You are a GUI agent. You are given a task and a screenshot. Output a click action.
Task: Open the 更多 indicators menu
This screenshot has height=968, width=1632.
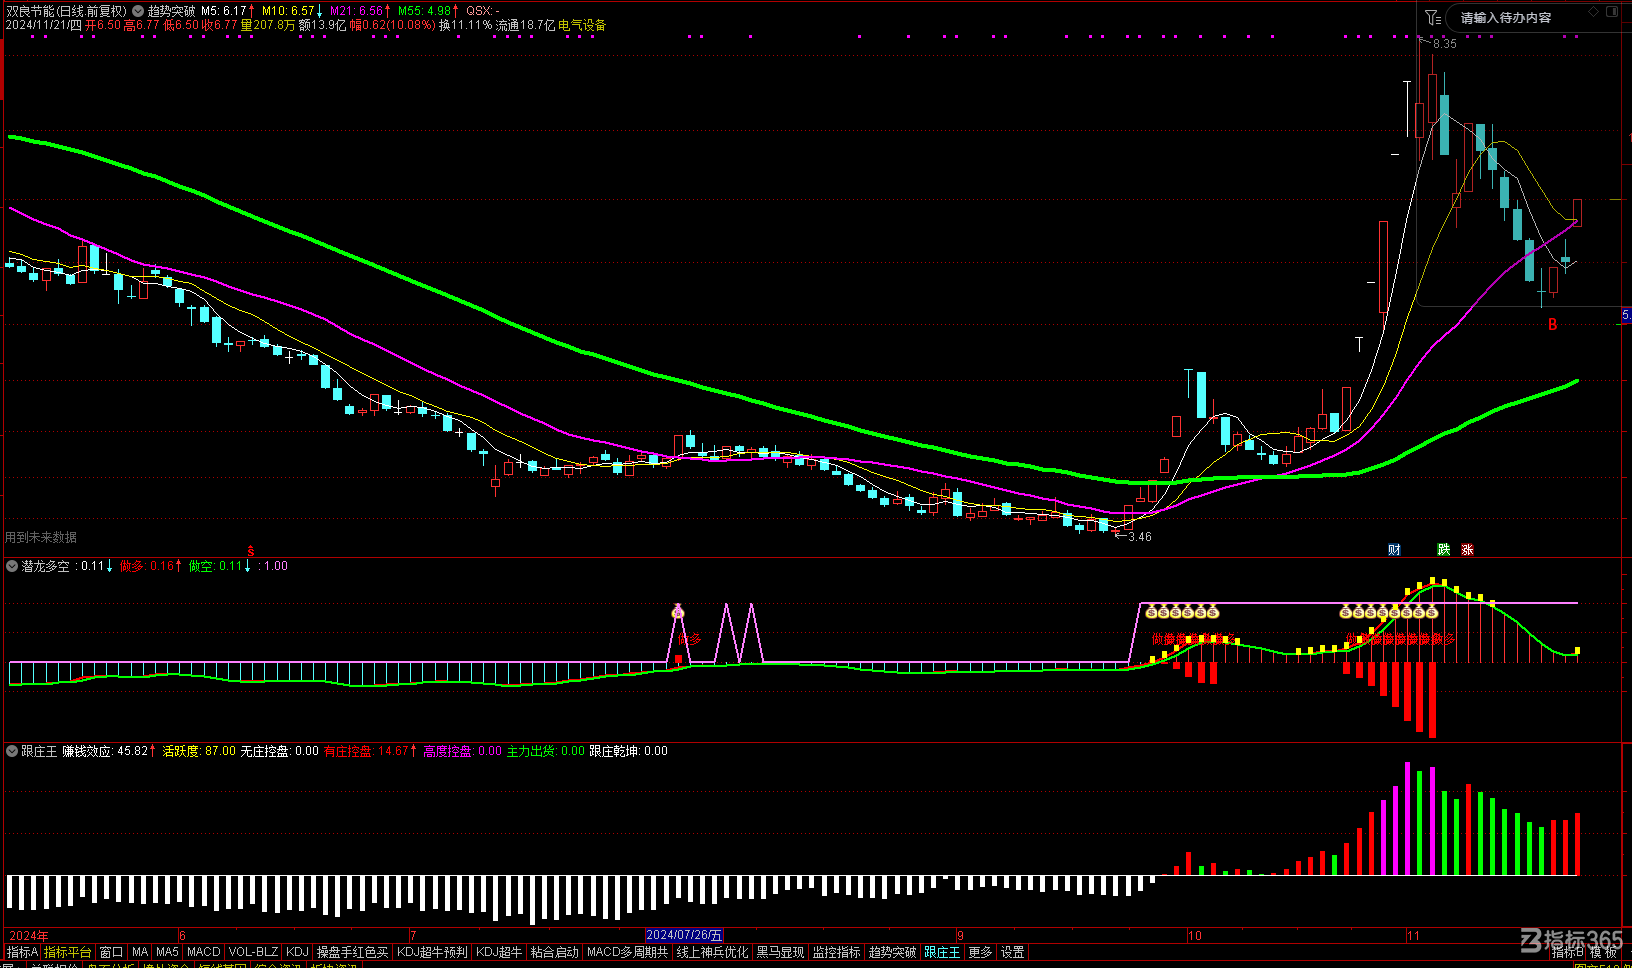(980, 952)
